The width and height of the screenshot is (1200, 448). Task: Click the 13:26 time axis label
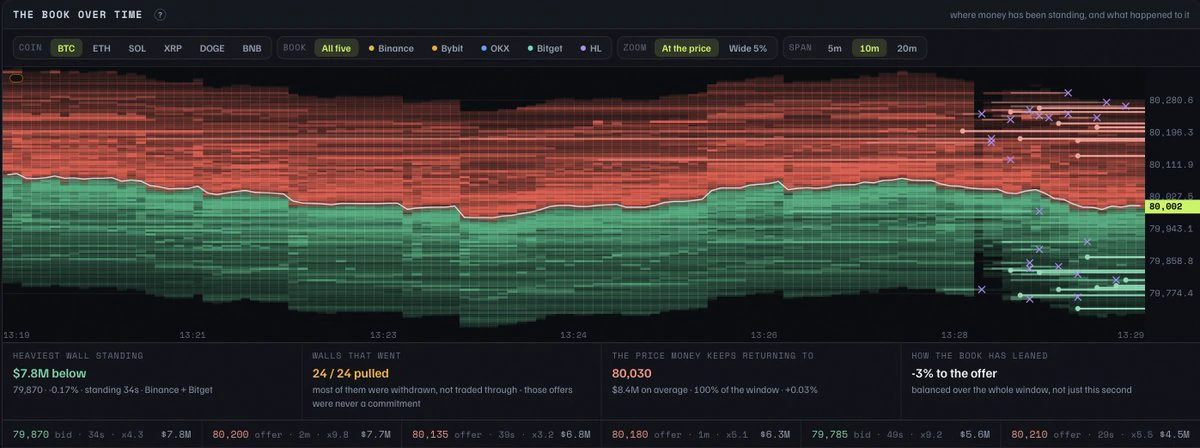765,335
